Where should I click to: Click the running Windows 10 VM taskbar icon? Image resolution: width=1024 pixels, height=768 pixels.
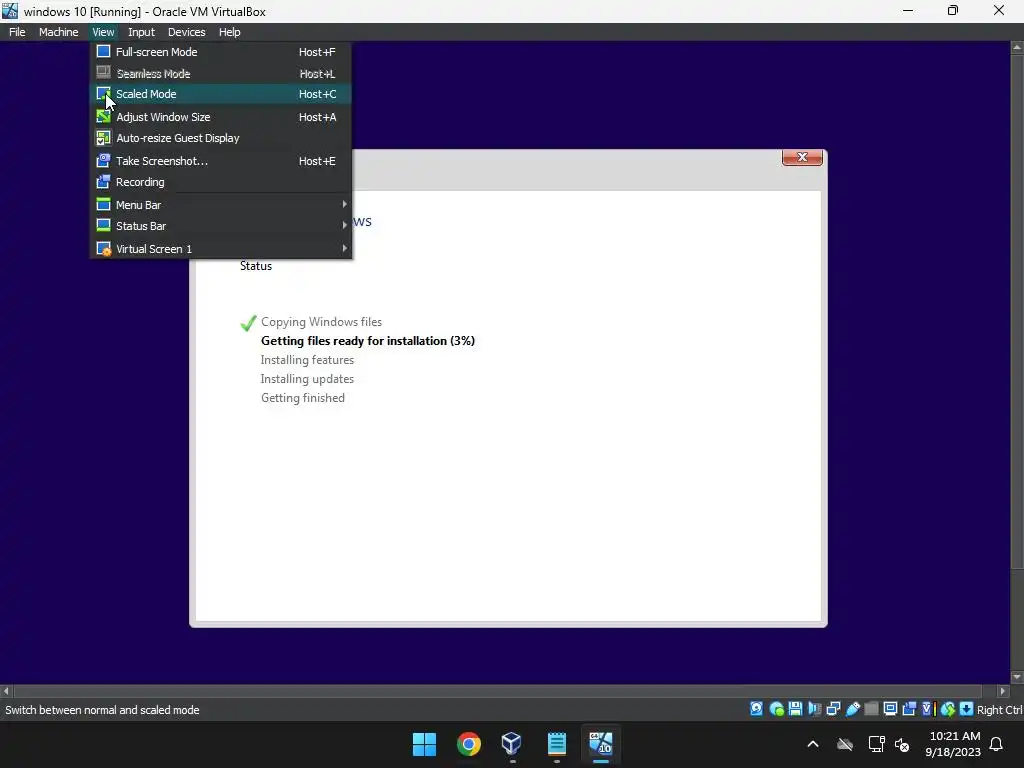click(601, 744)
